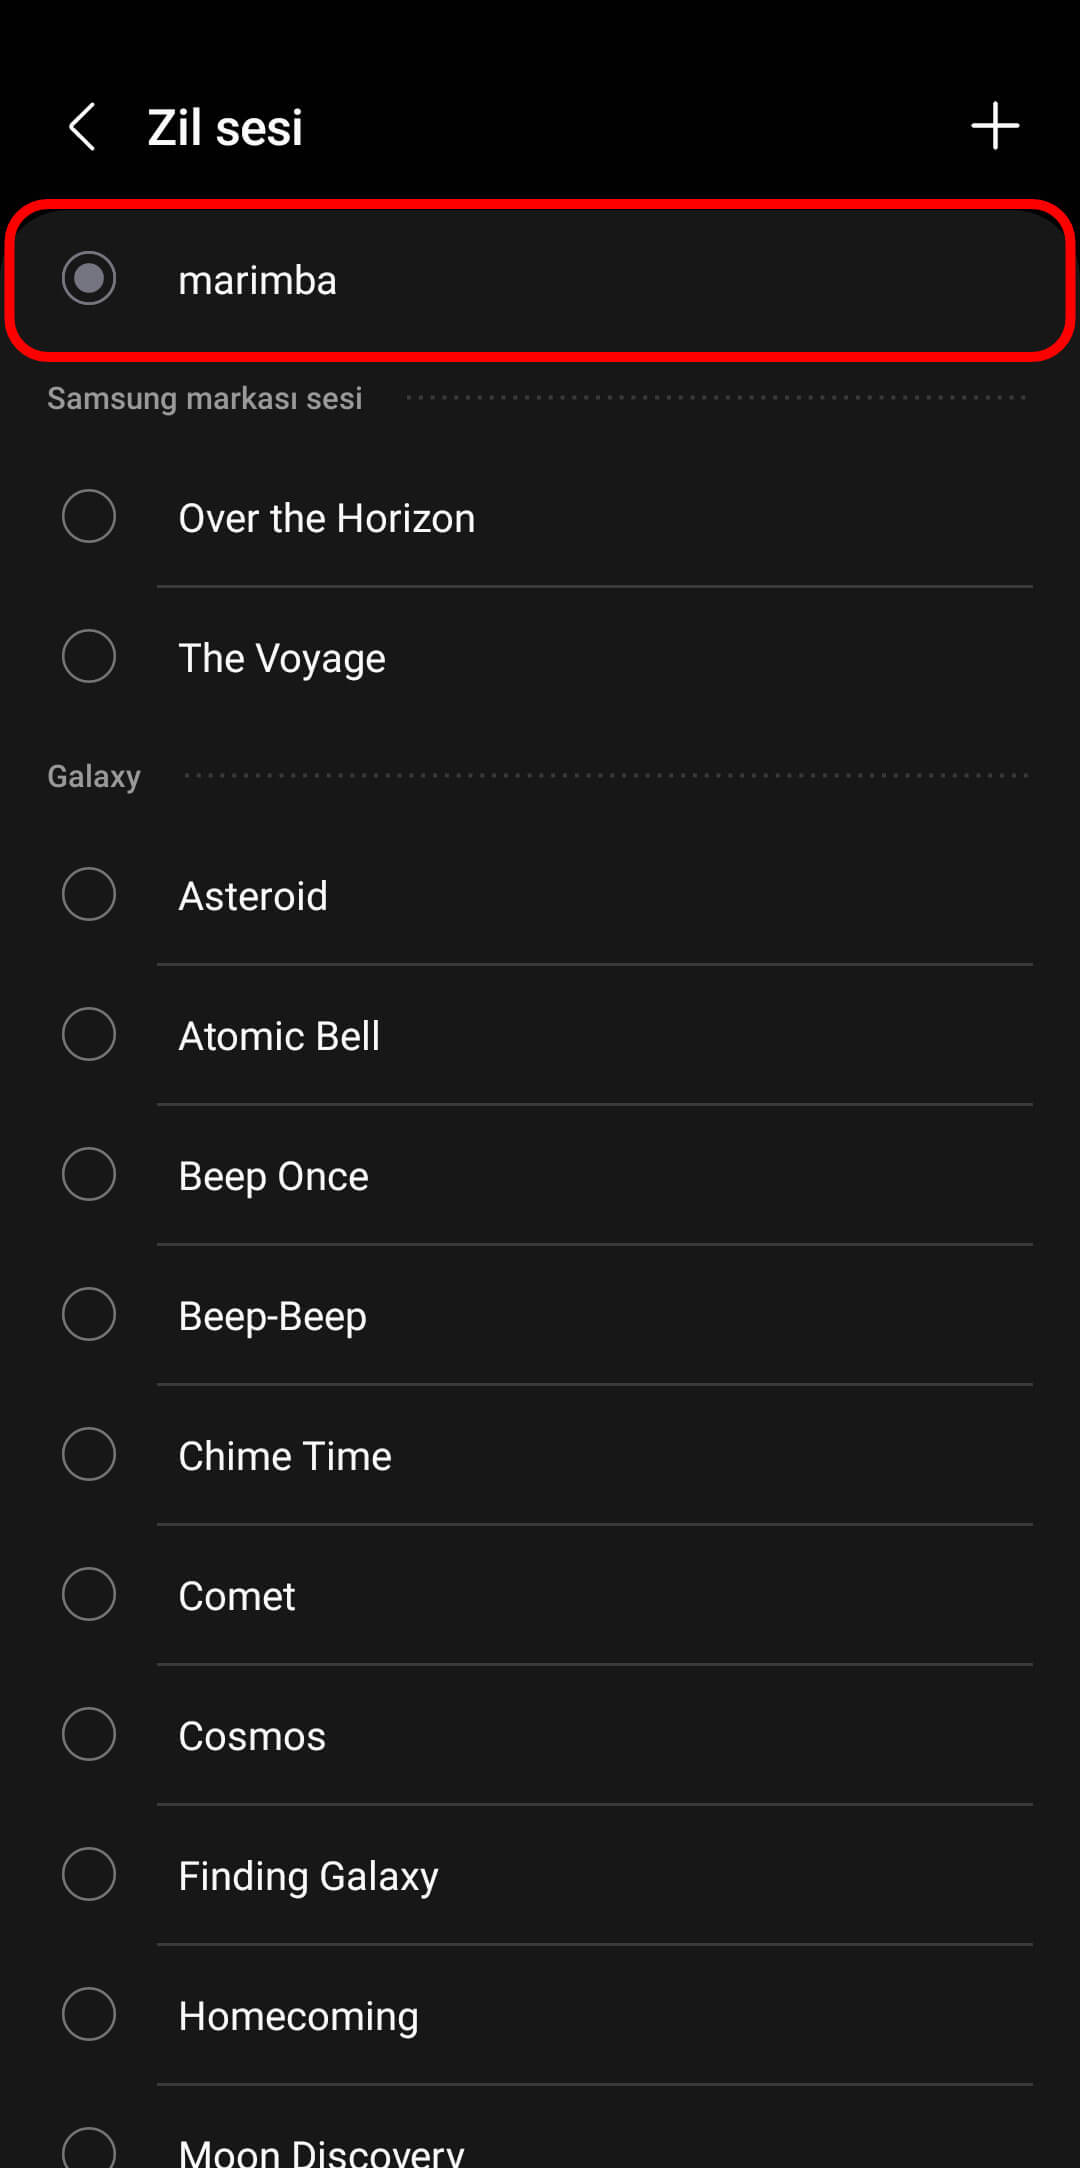Tap the Over the Horizon label
Image resolution: width=1080 pixels, height=2168 pixels.
326,518
